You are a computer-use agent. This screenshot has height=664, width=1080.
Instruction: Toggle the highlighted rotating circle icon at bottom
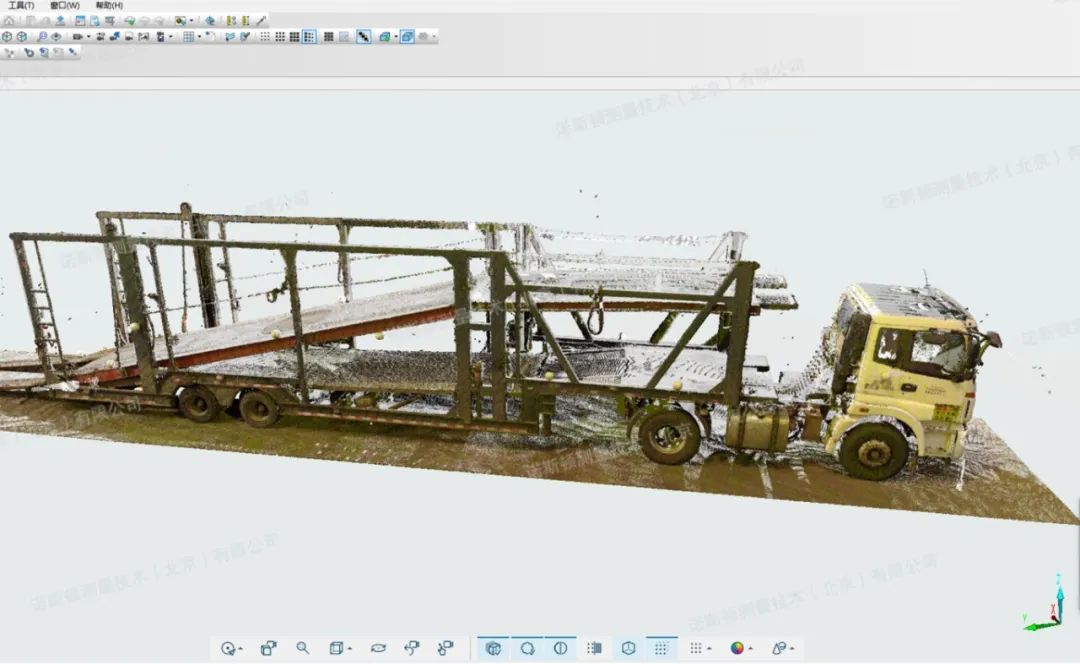pyautogui.click(x=527, y=648)
